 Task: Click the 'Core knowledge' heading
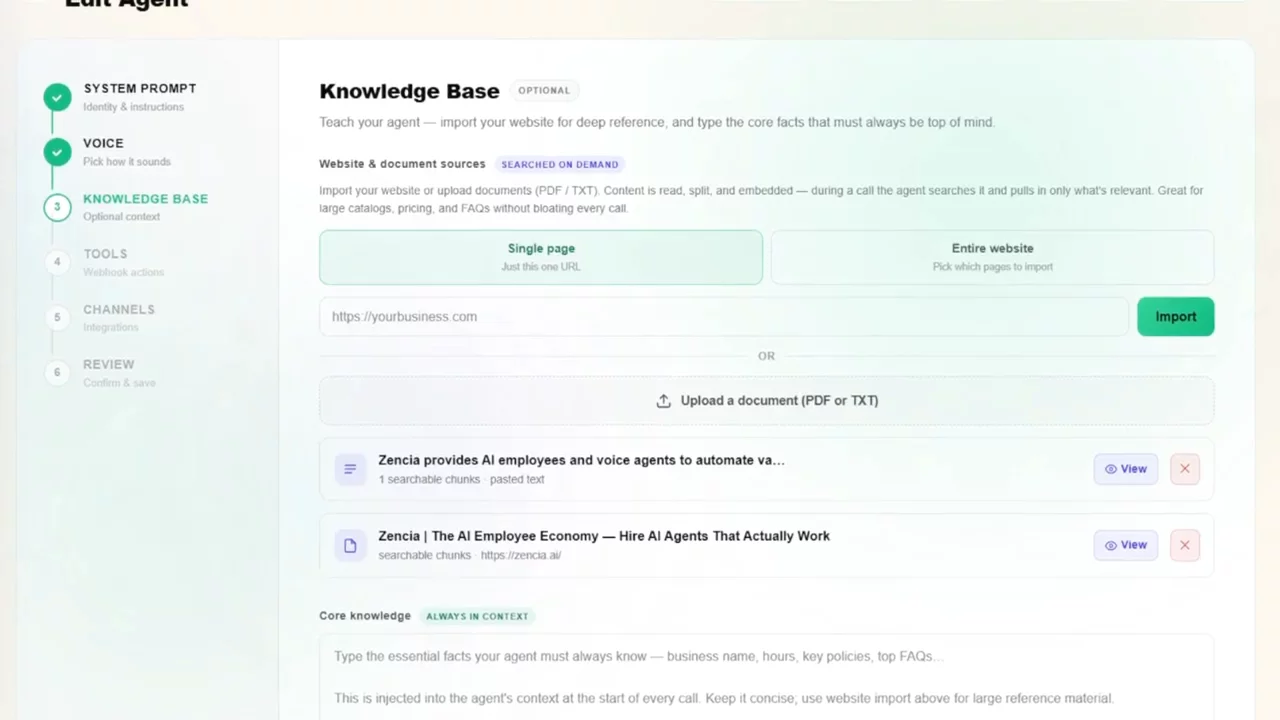pos(365,616)
